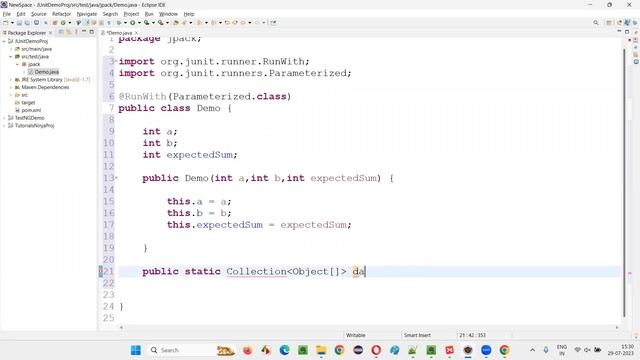This screenshot has width=640, height=360.
Task: Open Microsoft Edge from the taskbar
Action: pos(284,350)
